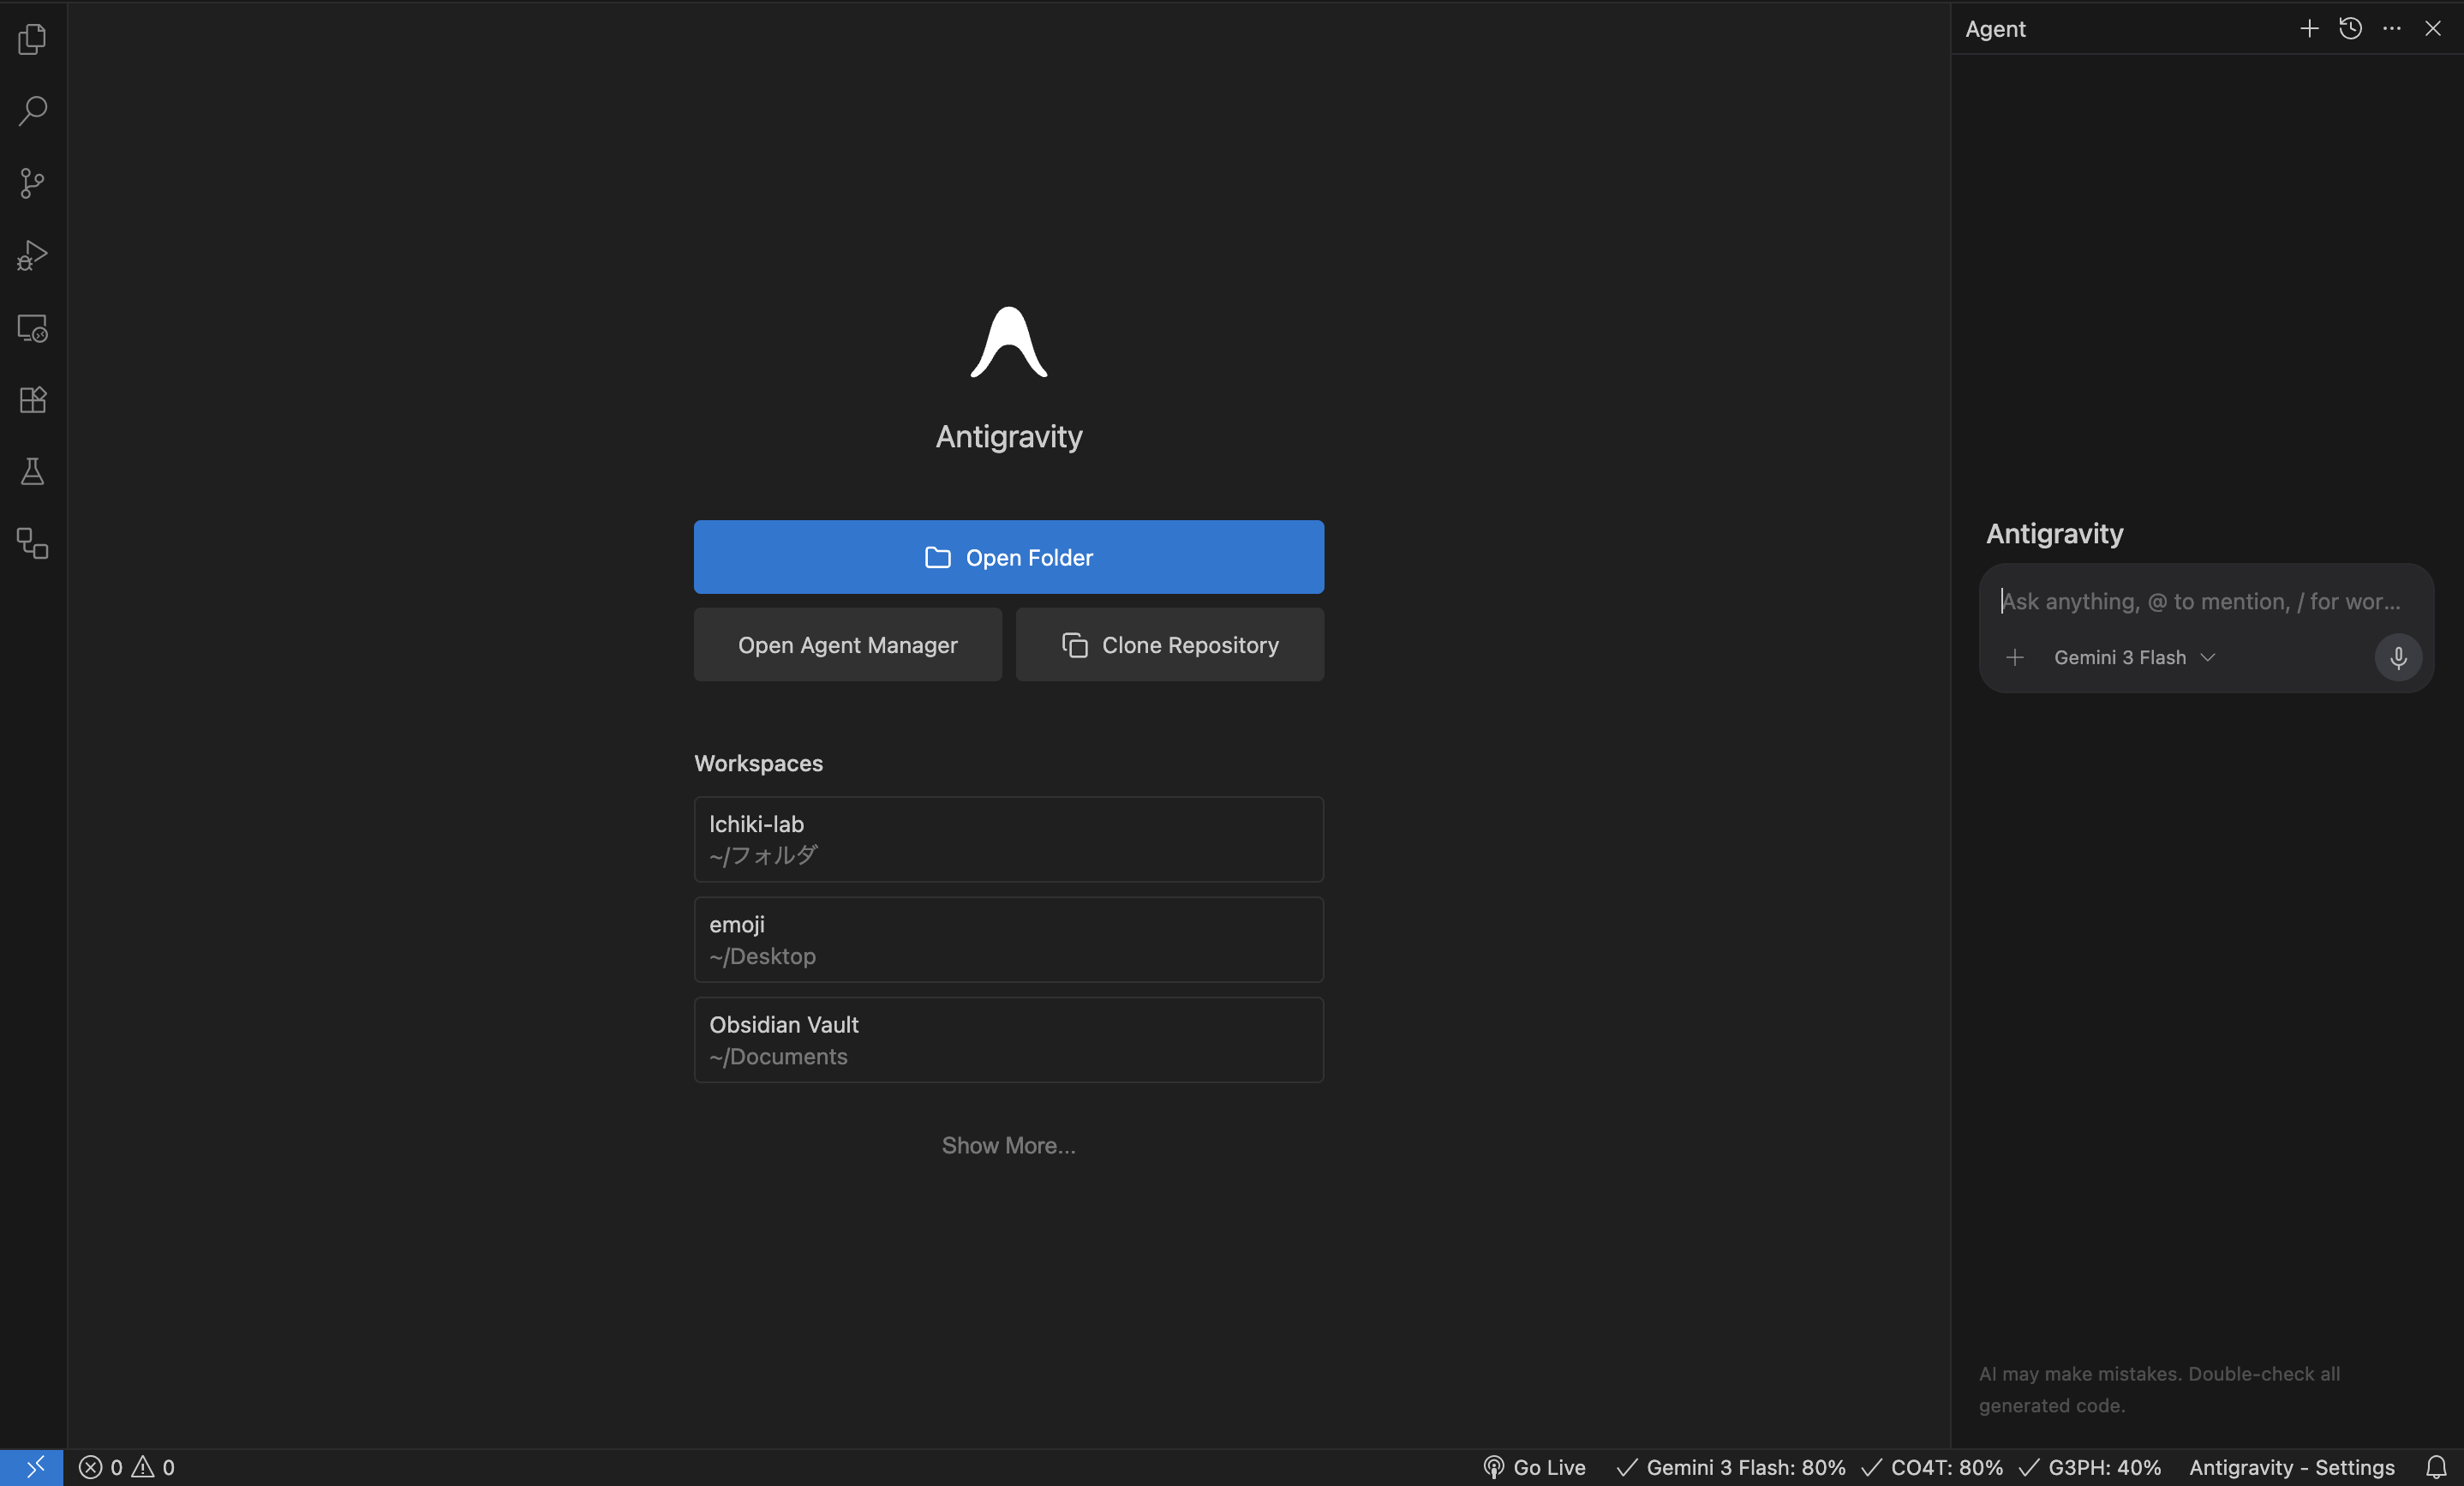Click Antigravity - Settings in status bar

tap(2292, 1467)
